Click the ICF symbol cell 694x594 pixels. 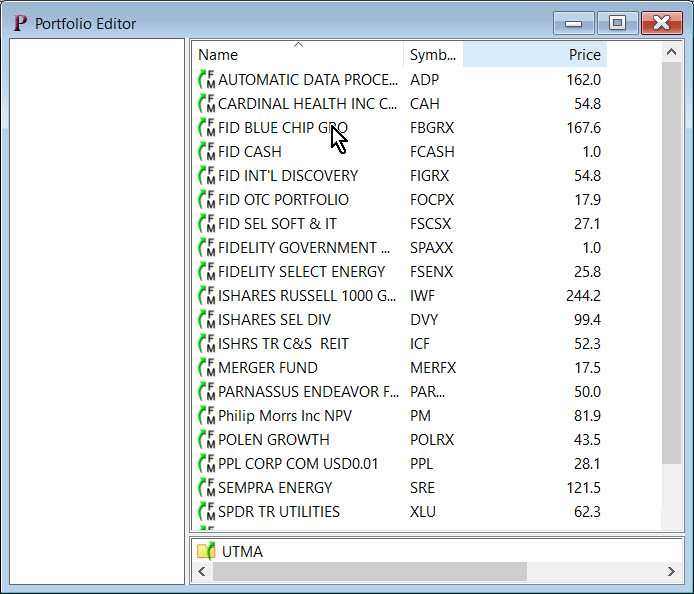tap(420, 343)
